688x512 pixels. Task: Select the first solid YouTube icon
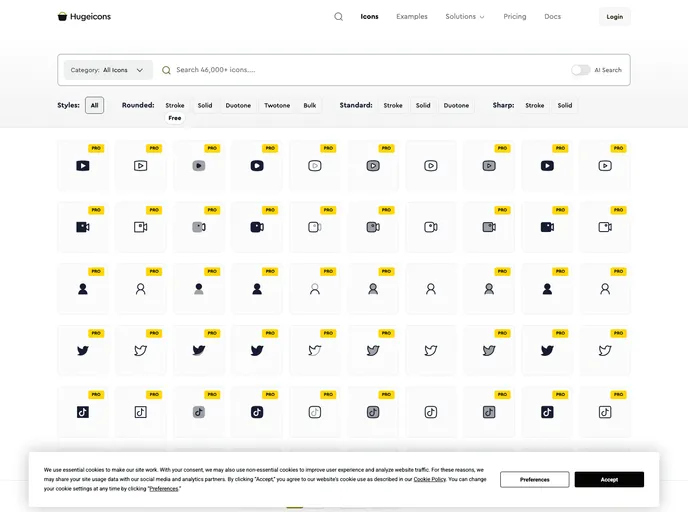click(x=83, y=166)
